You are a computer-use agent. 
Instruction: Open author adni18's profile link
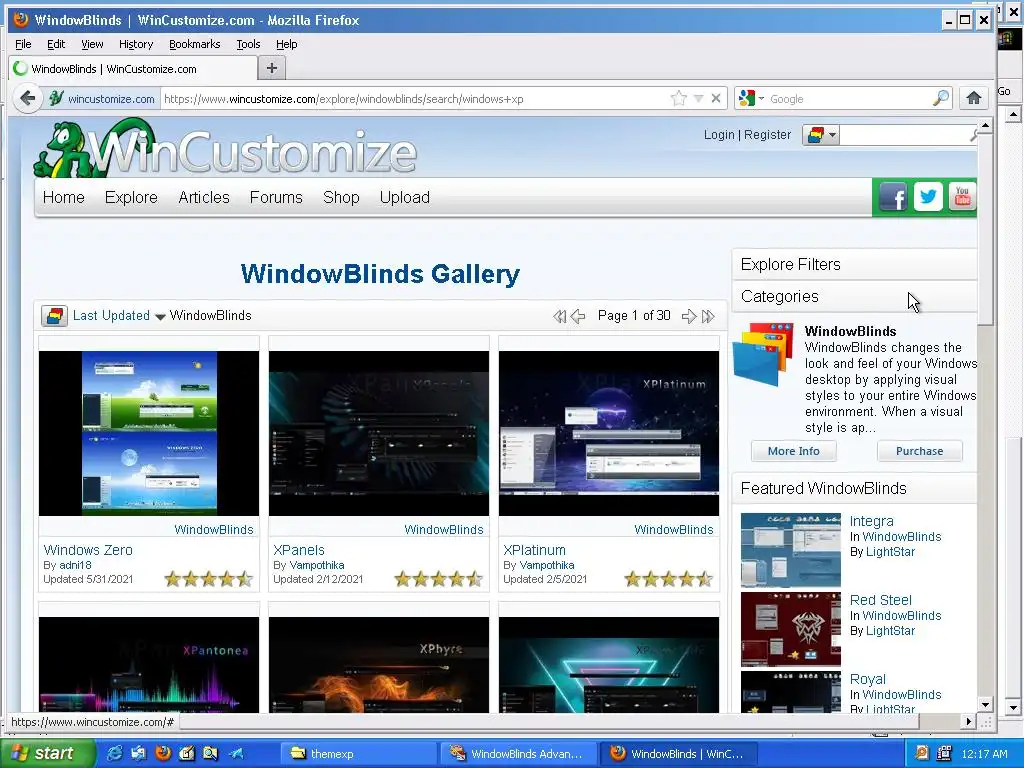[x=76, y=565]
